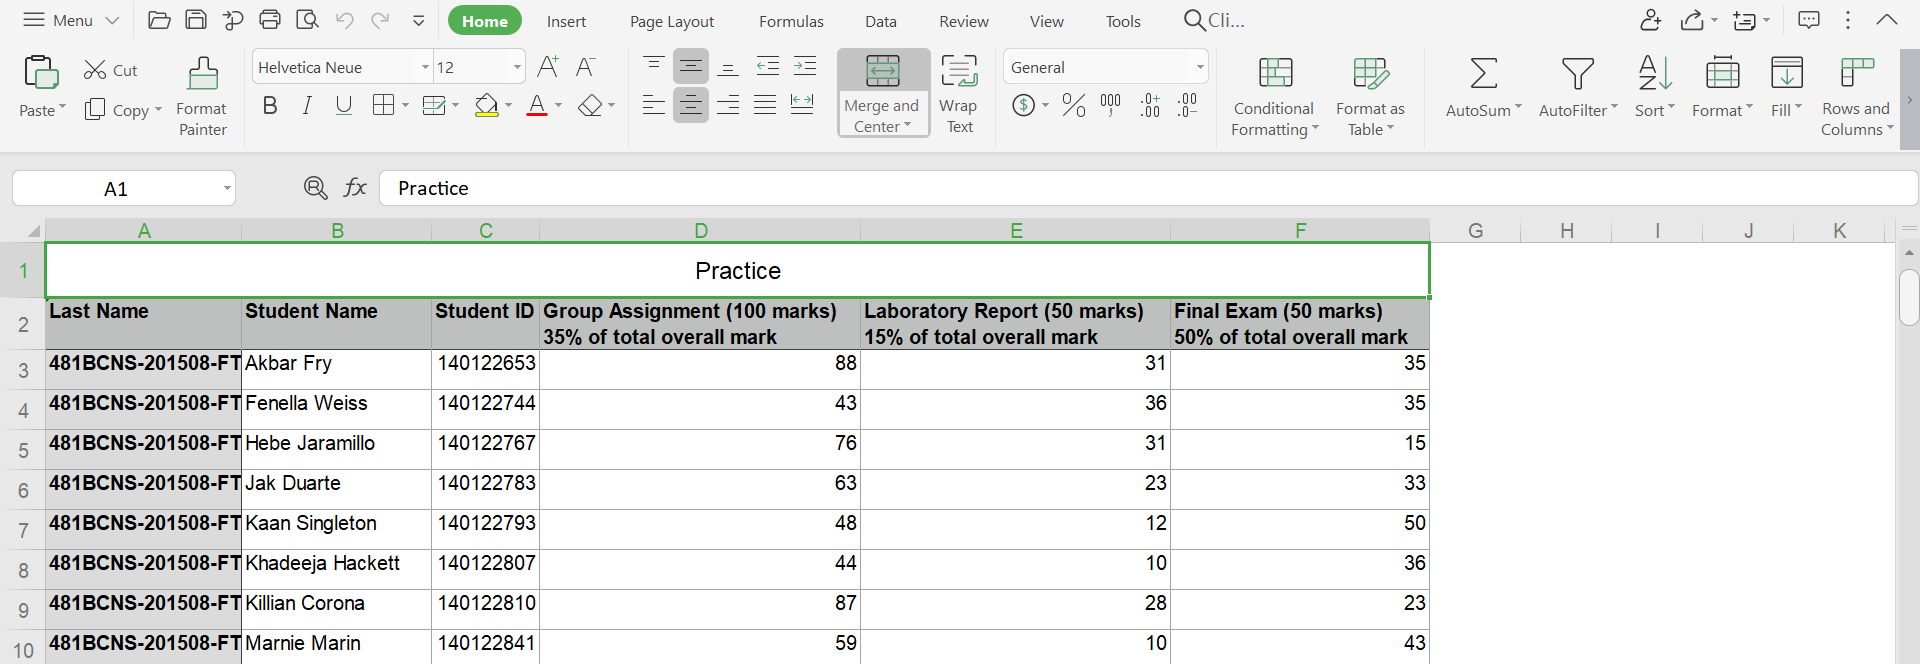Open the Insert Function fx dialog

click(355, 188)
